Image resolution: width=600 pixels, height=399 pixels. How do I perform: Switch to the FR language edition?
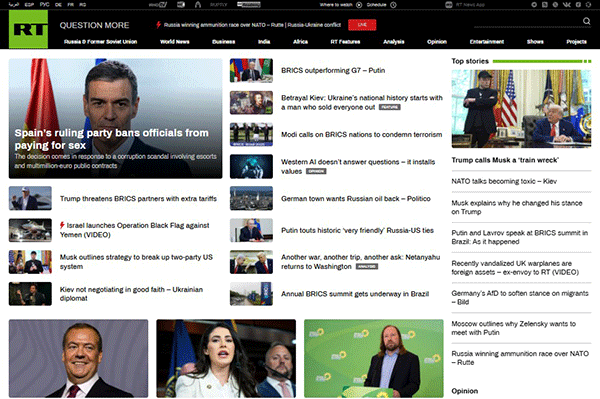pyautogui.click(x=70, y=5)
